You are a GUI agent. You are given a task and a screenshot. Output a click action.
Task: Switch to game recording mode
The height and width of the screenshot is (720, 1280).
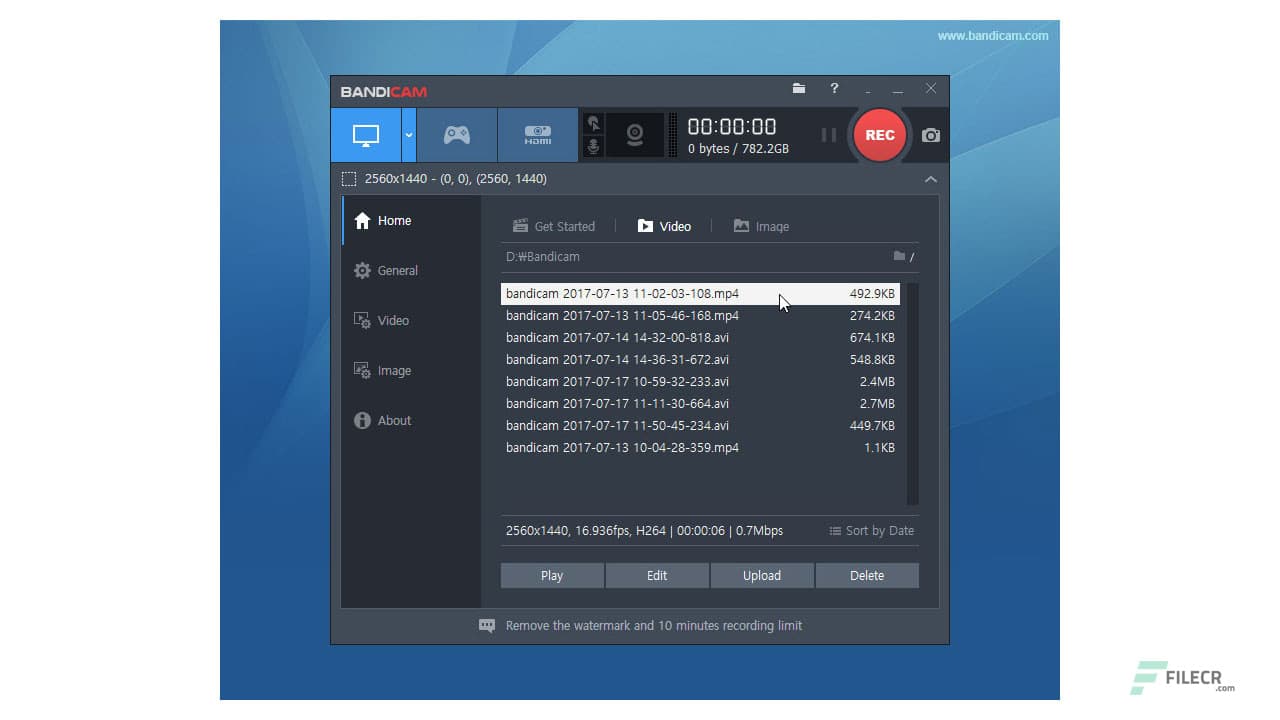(457, 134)
